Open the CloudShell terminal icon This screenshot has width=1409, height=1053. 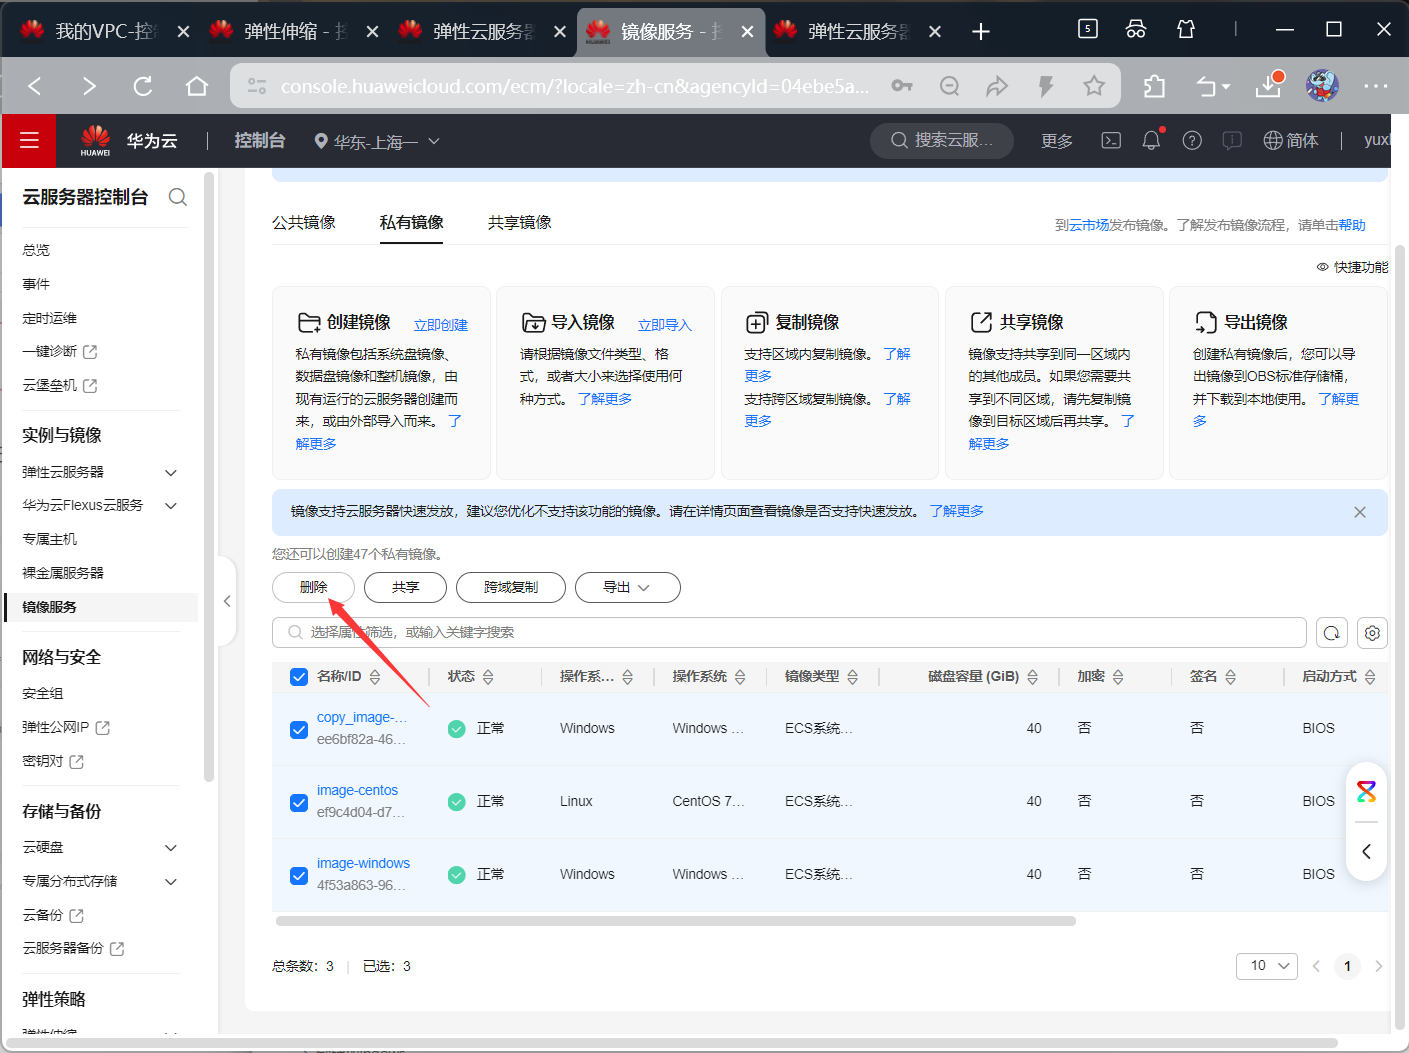[1111, 141]
